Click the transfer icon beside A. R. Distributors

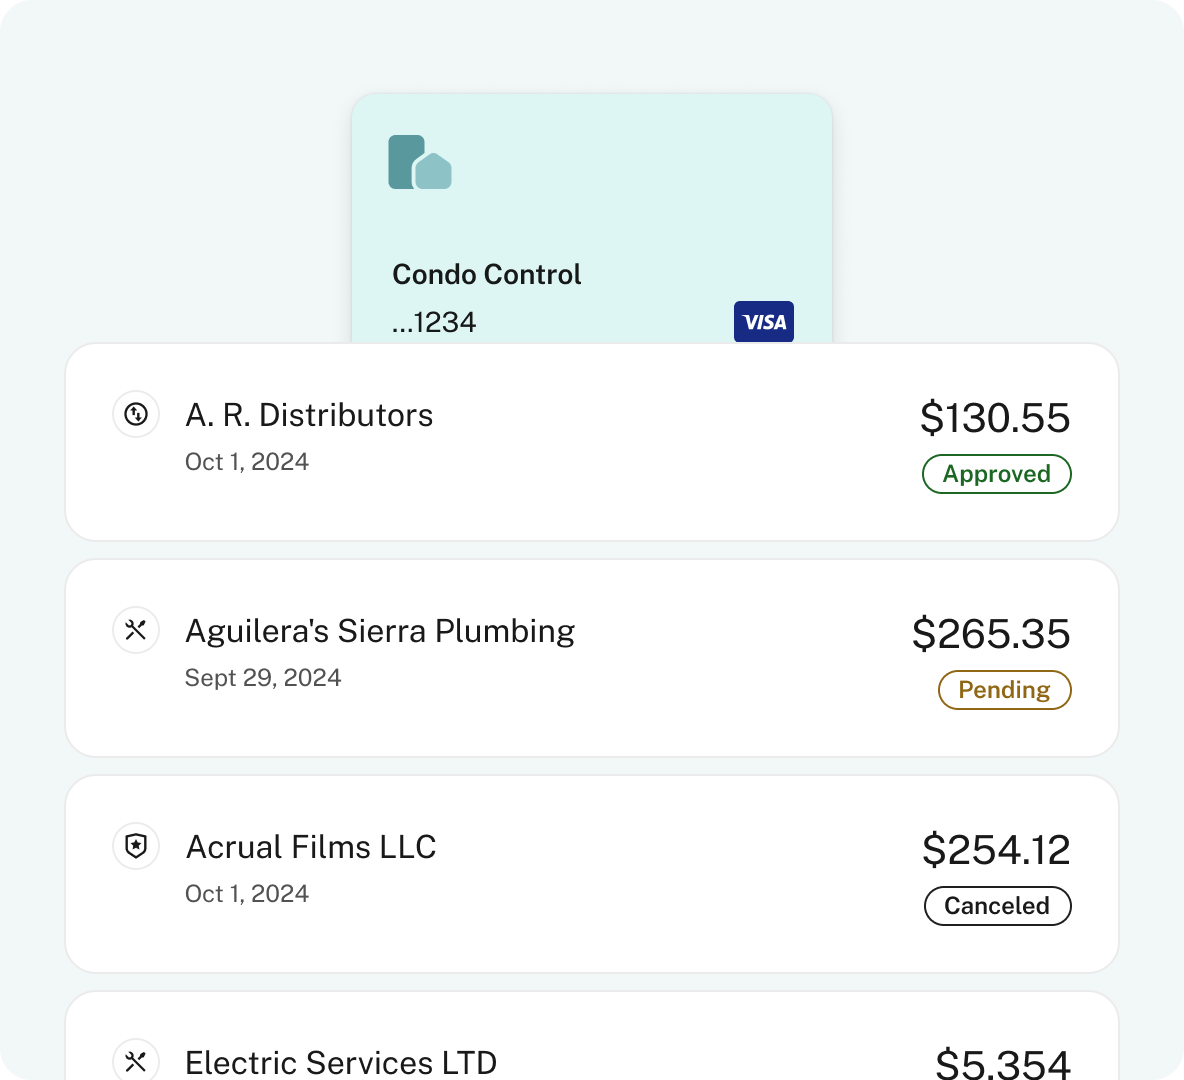click(136, 414)
